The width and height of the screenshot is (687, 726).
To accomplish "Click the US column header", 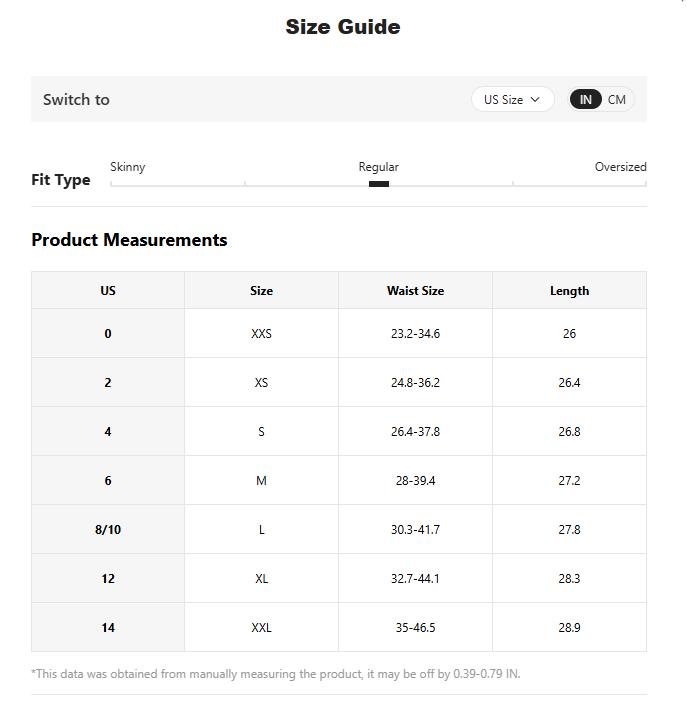I will pos(108,291).
